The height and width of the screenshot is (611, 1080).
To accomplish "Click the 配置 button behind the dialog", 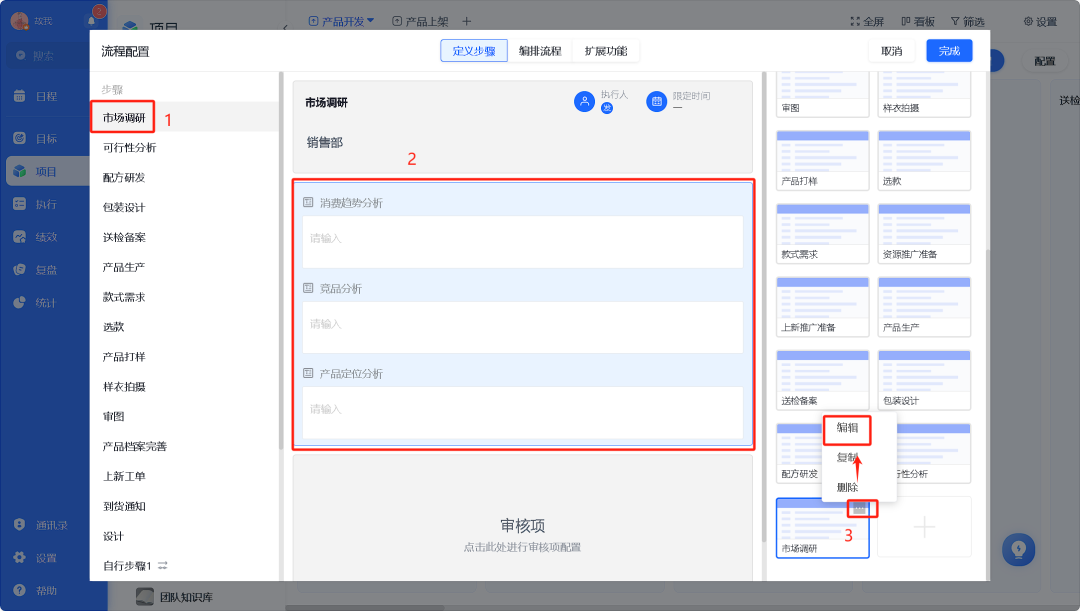I will (1044, 61).
